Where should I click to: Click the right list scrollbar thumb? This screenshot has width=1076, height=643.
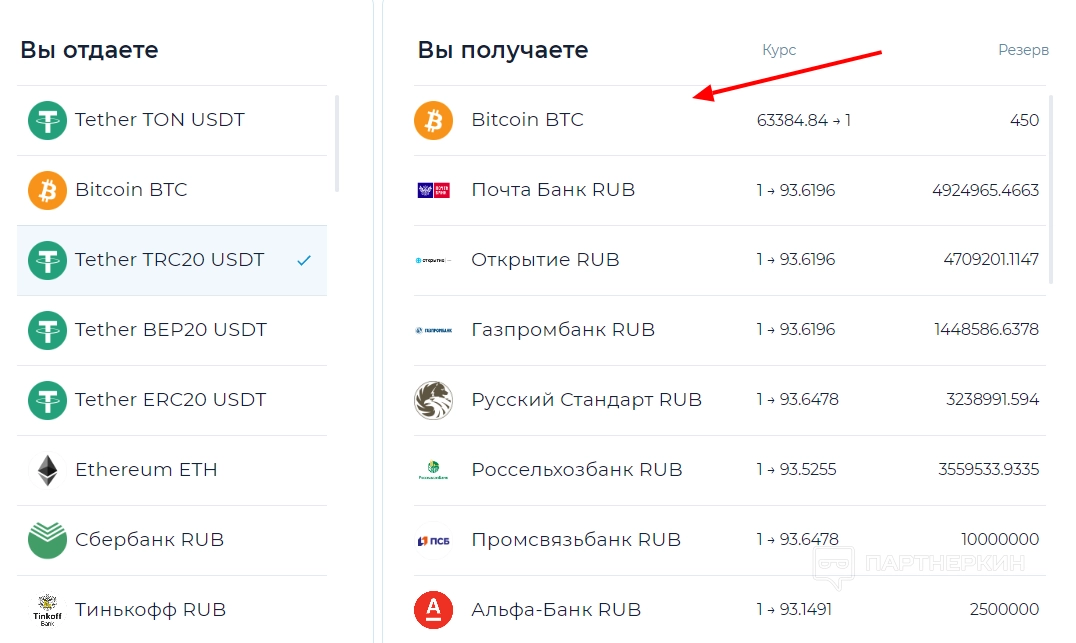(x=1051, y=190)
